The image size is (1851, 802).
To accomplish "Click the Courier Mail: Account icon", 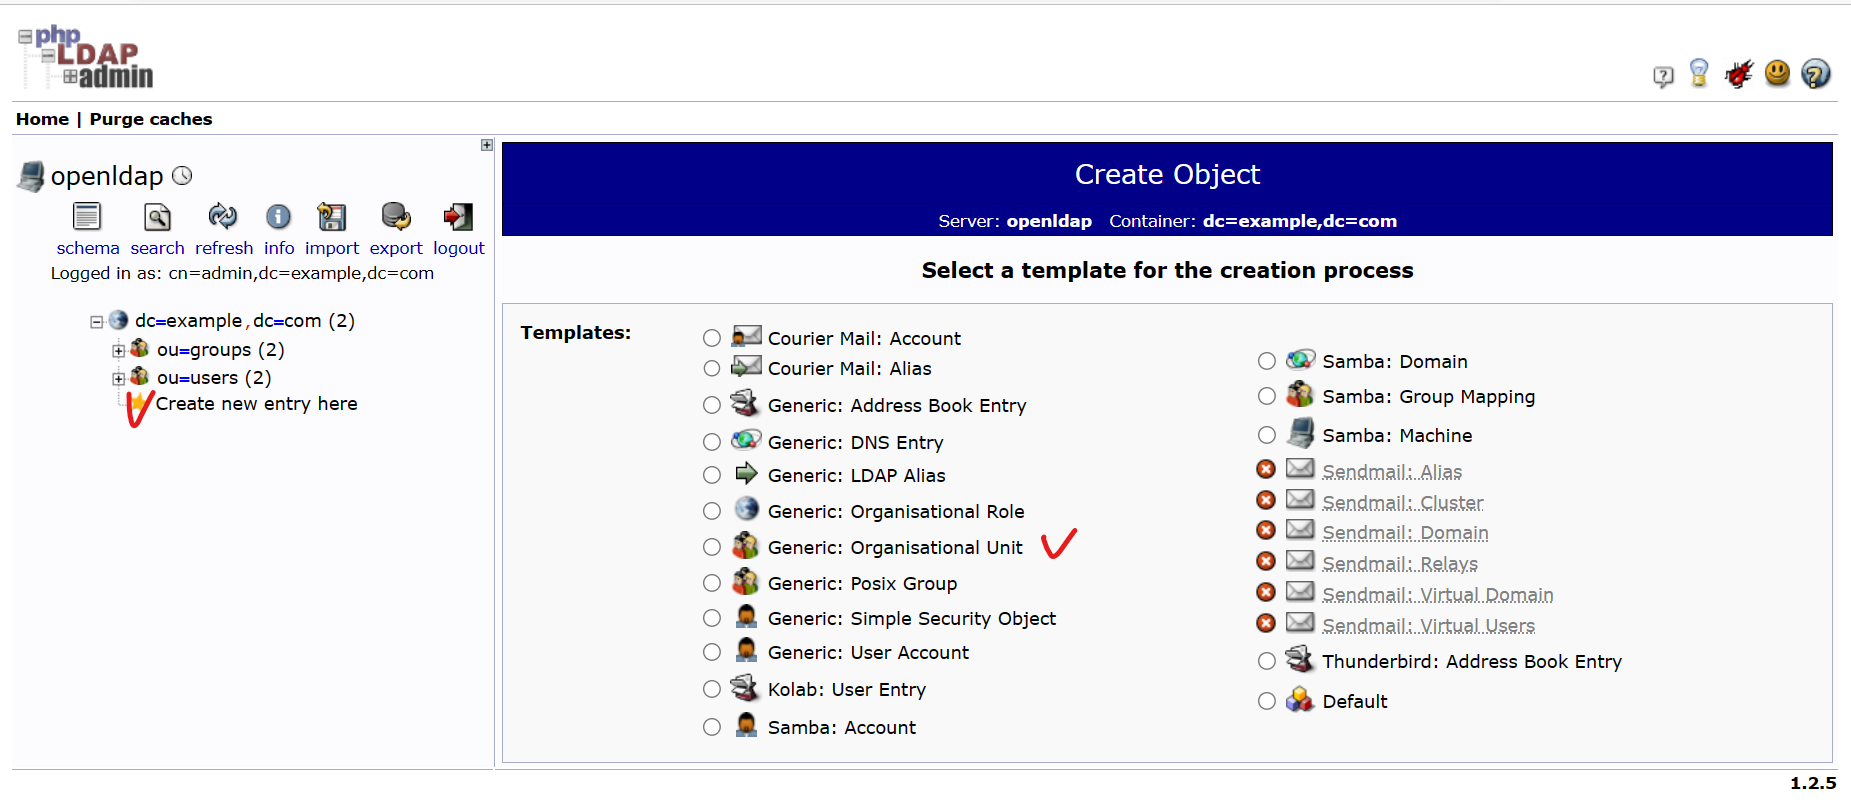I will tap(746, 335).
